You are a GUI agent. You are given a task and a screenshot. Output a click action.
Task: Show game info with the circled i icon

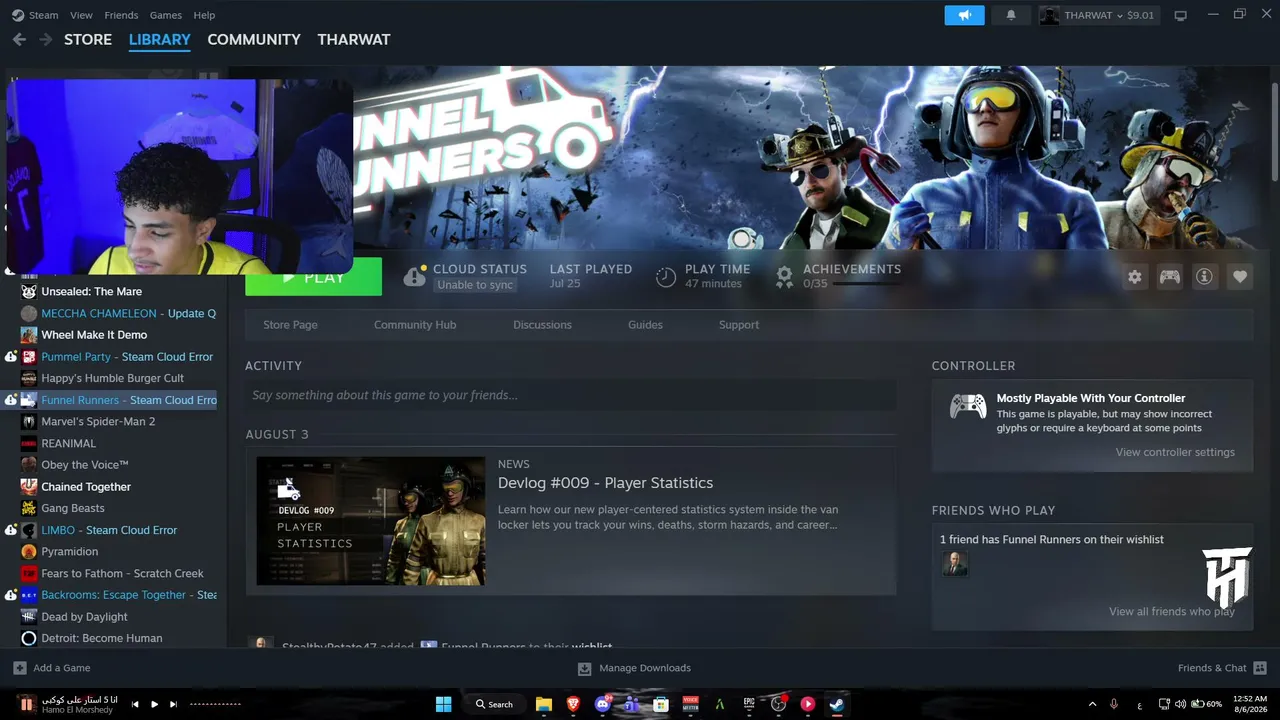1204,277
